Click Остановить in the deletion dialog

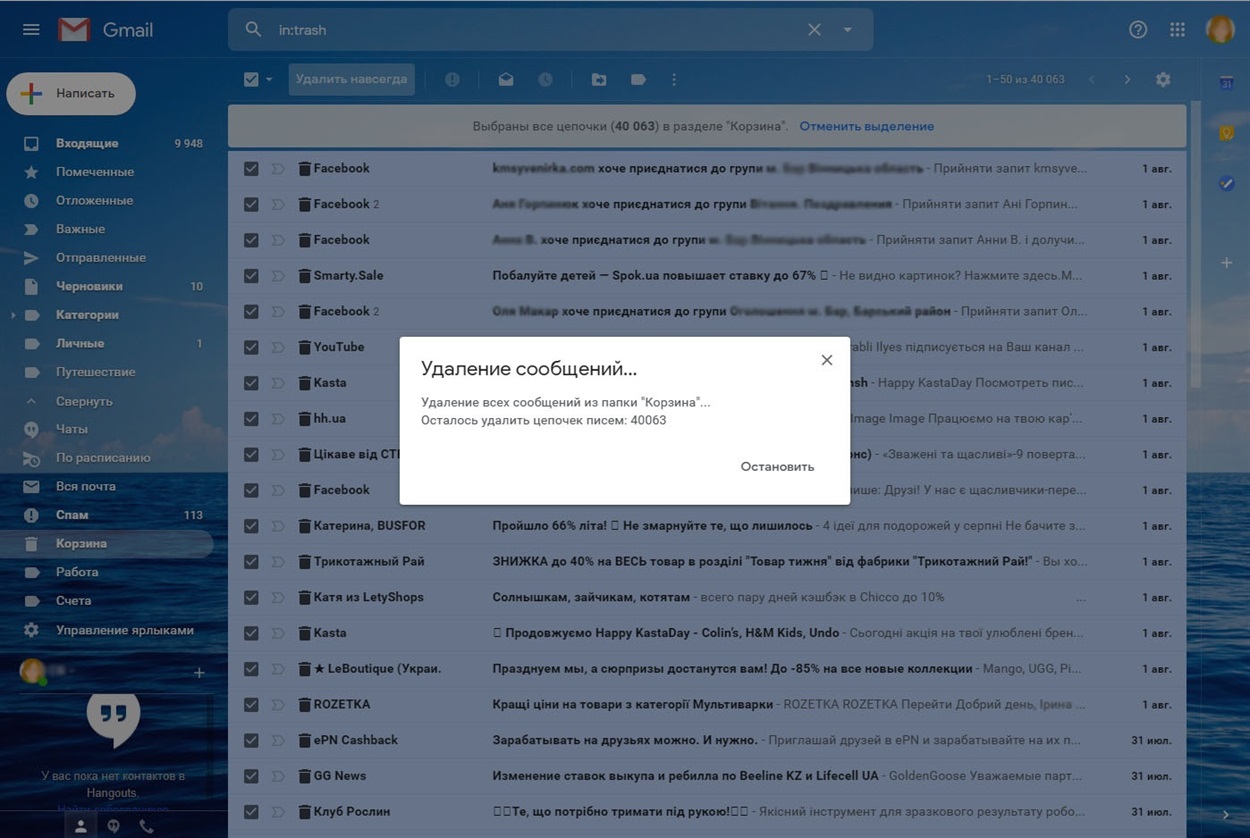tap(777, 467)
